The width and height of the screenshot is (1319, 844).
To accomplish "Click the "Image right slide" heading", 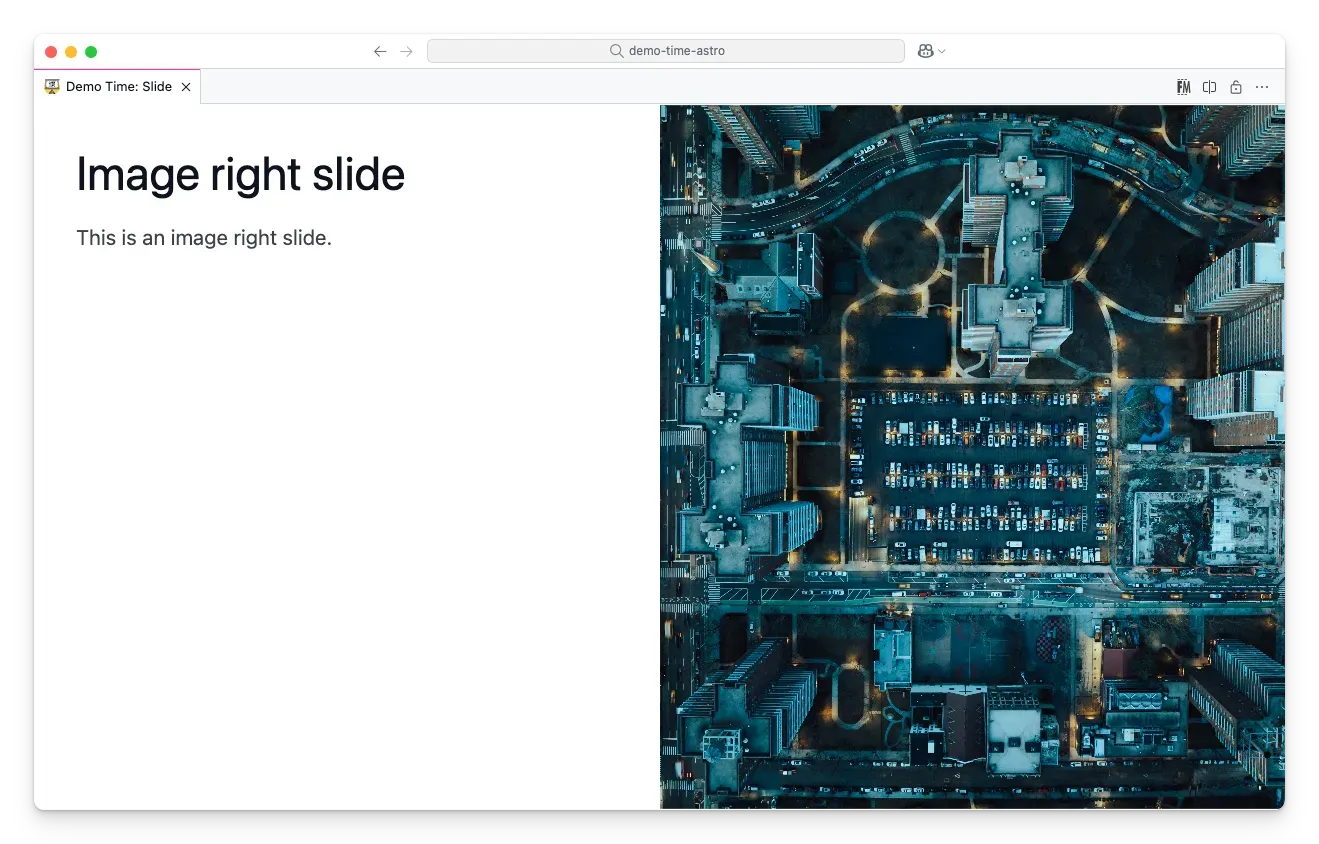I will pos(240,174).
